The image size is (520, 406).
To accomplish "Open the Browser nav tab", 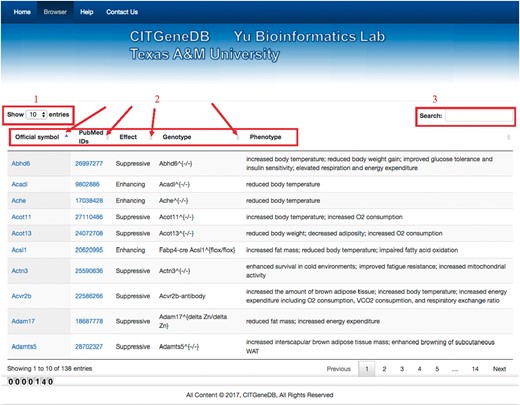I will click(x=55, y=12).
